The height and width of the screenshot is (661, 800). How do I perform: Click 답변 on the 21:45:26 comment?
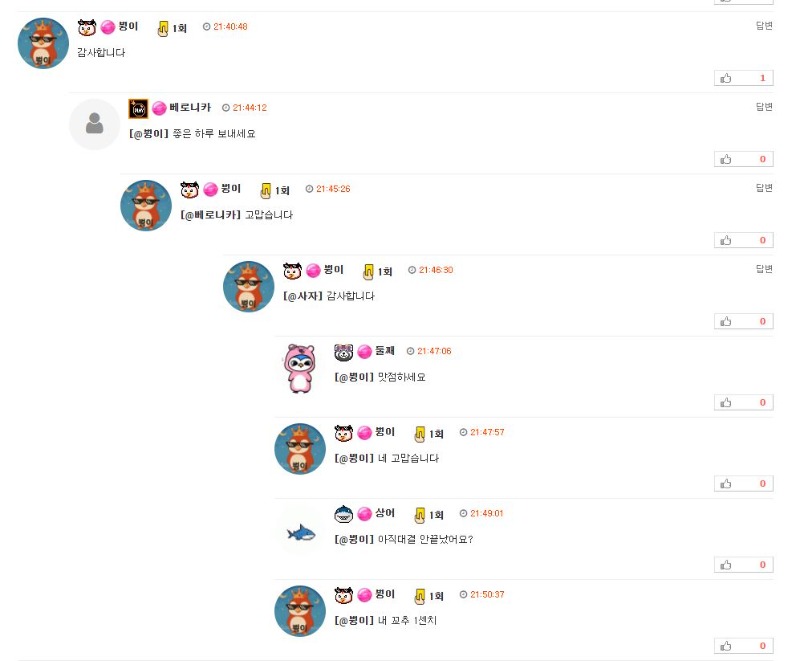pyautogui.click(x=764, y=188)
